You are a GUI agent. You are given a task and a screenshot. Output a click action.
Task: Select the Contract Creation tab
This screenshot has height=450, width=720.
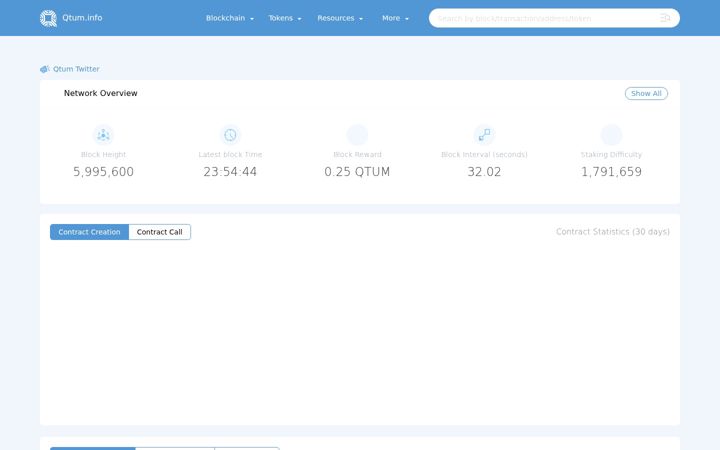coord(89,232)
